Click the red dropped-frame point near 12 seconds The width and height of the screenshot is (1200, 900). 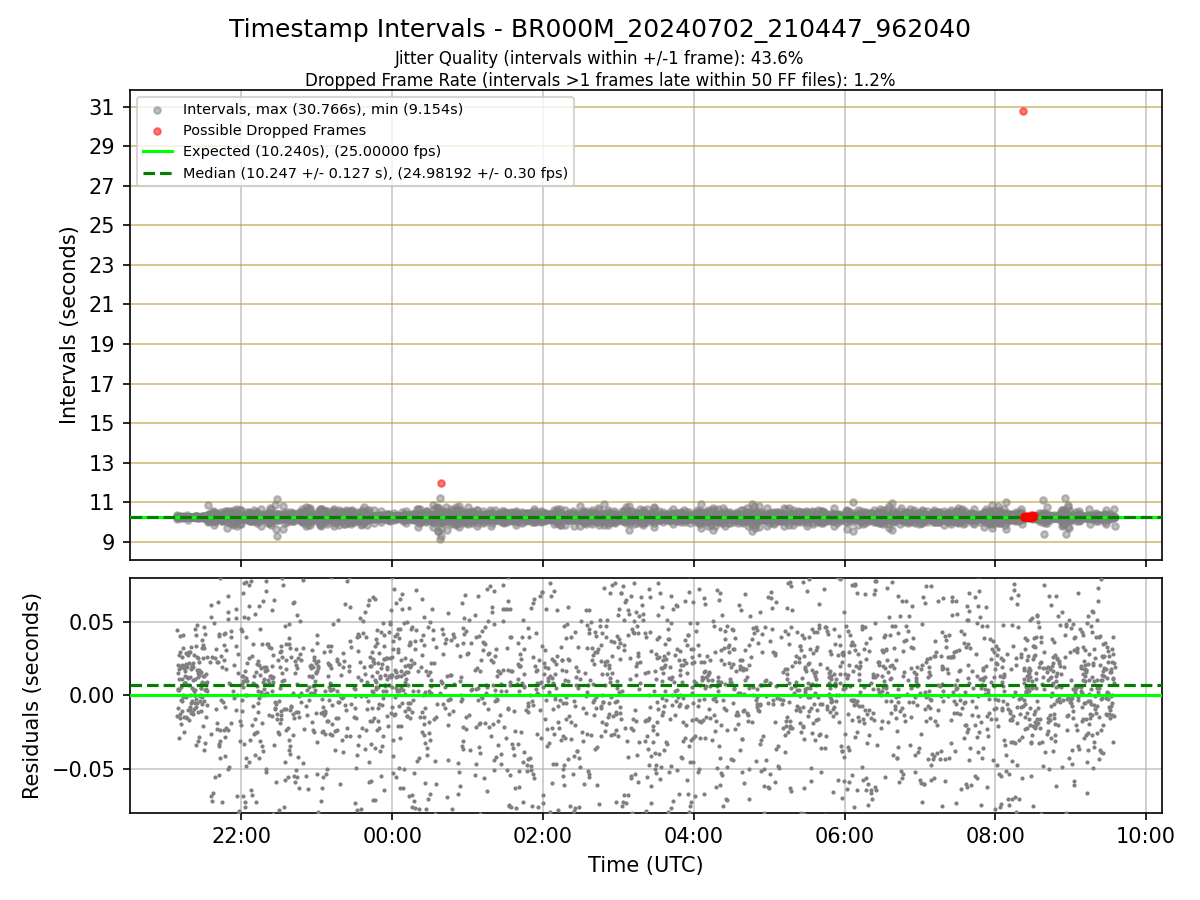[x=441, y=483]
